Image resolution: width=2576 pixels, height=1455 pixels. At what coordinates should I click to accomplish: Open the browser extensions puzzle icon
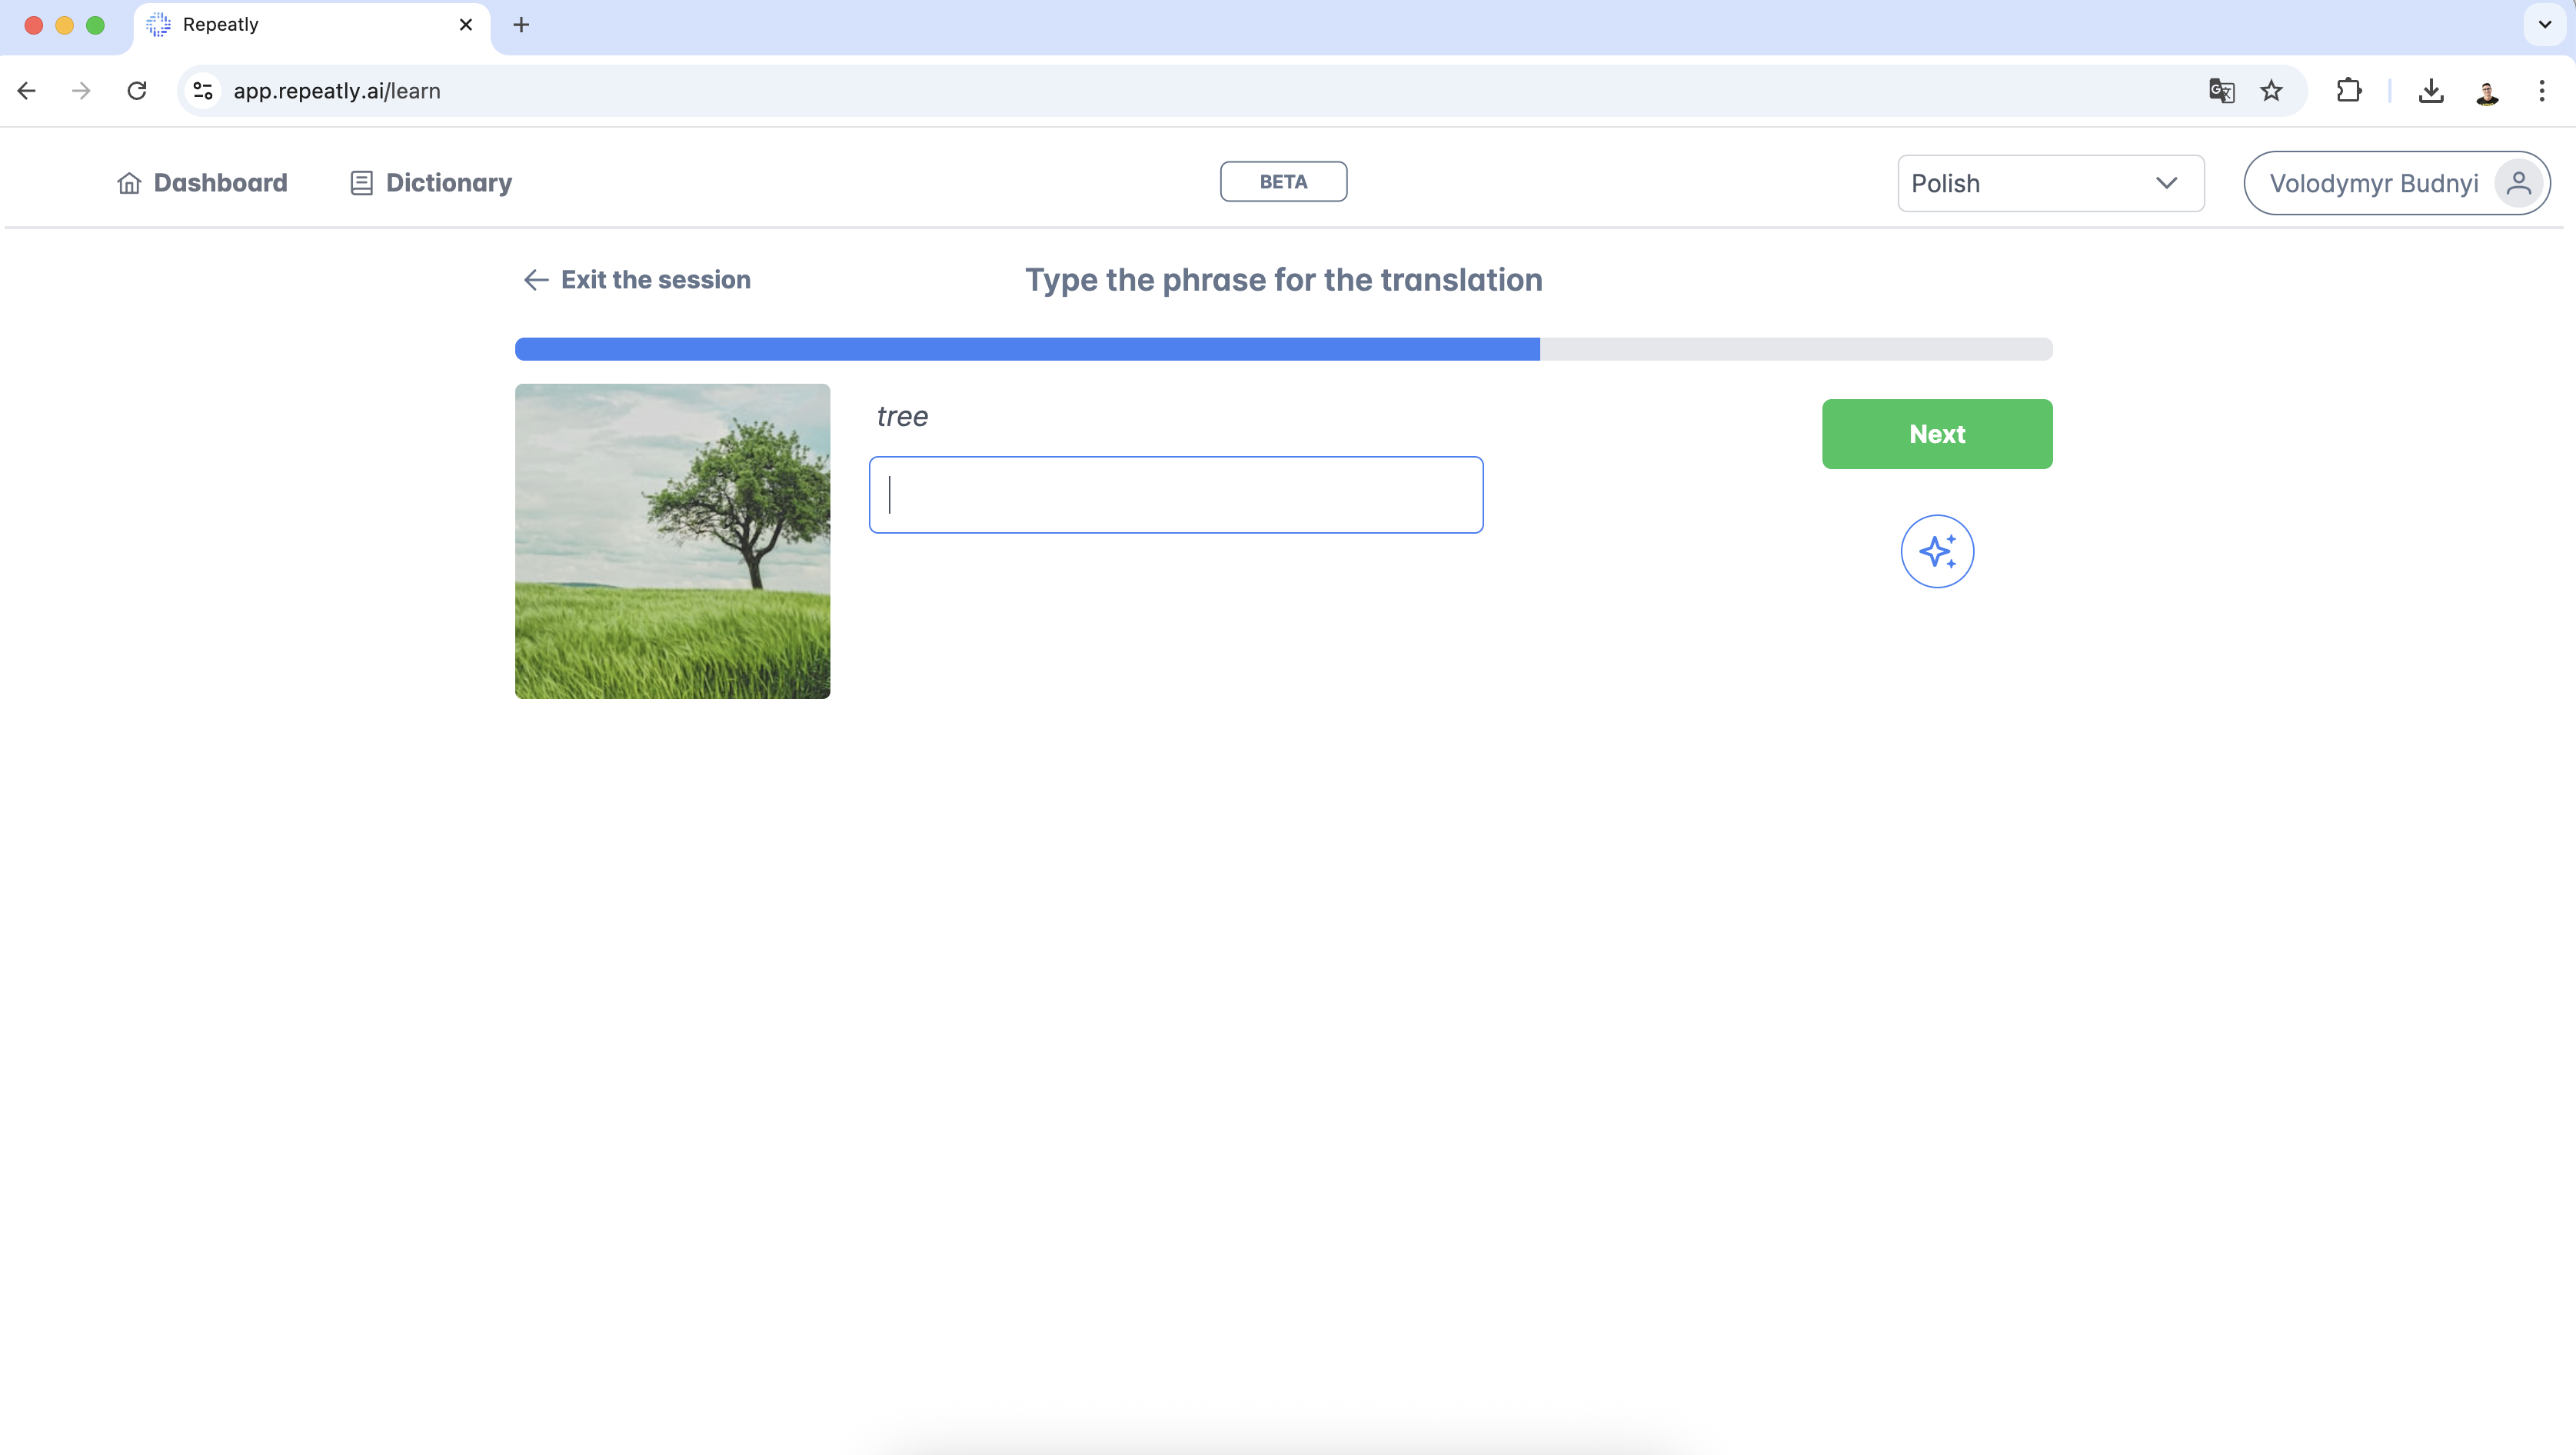(2349, 91)
